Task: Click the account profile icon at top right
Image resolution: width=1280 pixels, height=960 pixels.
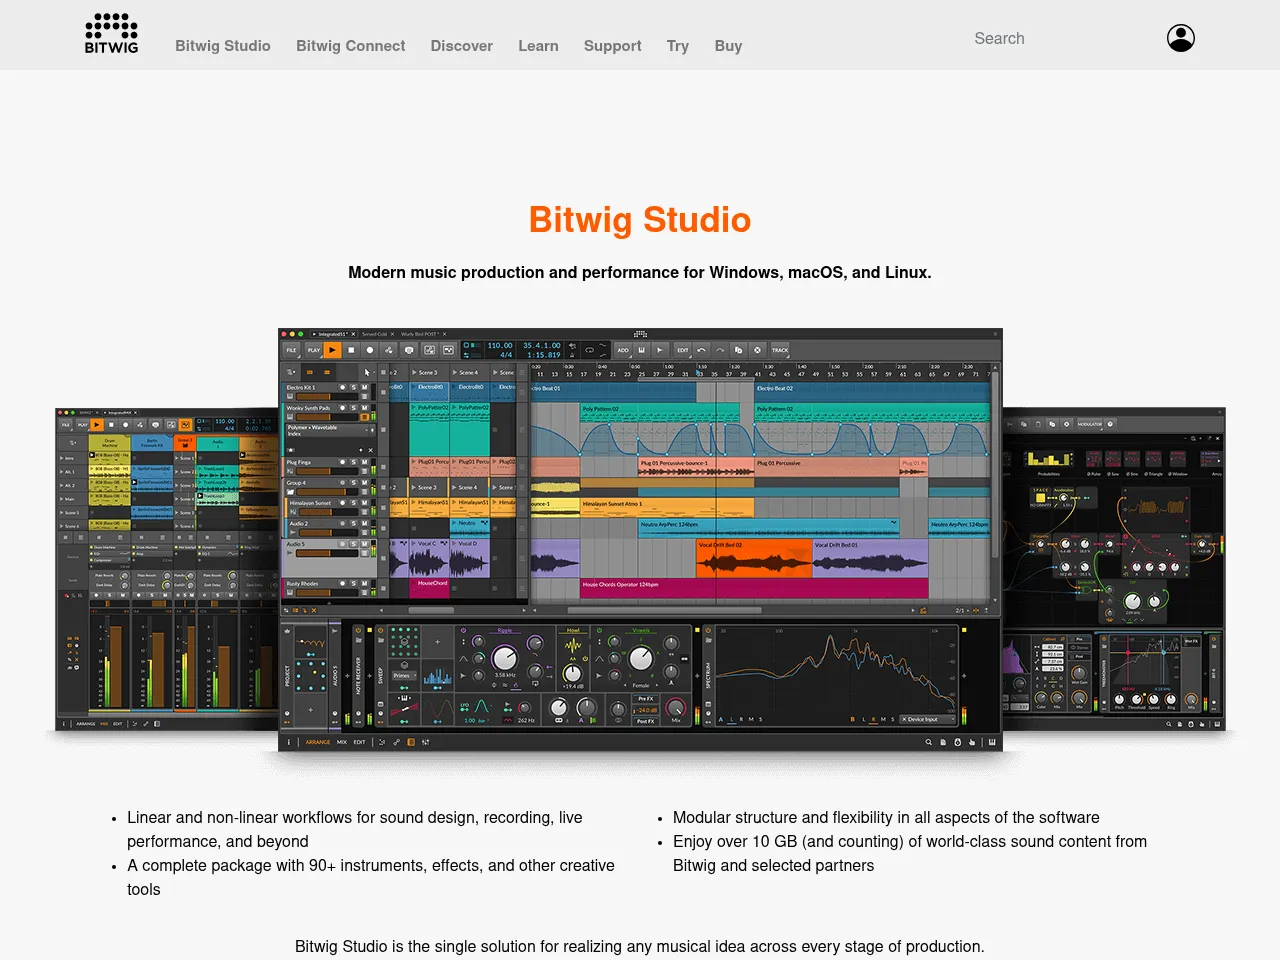Action: pyautogui.click(x=1180, y=37)
